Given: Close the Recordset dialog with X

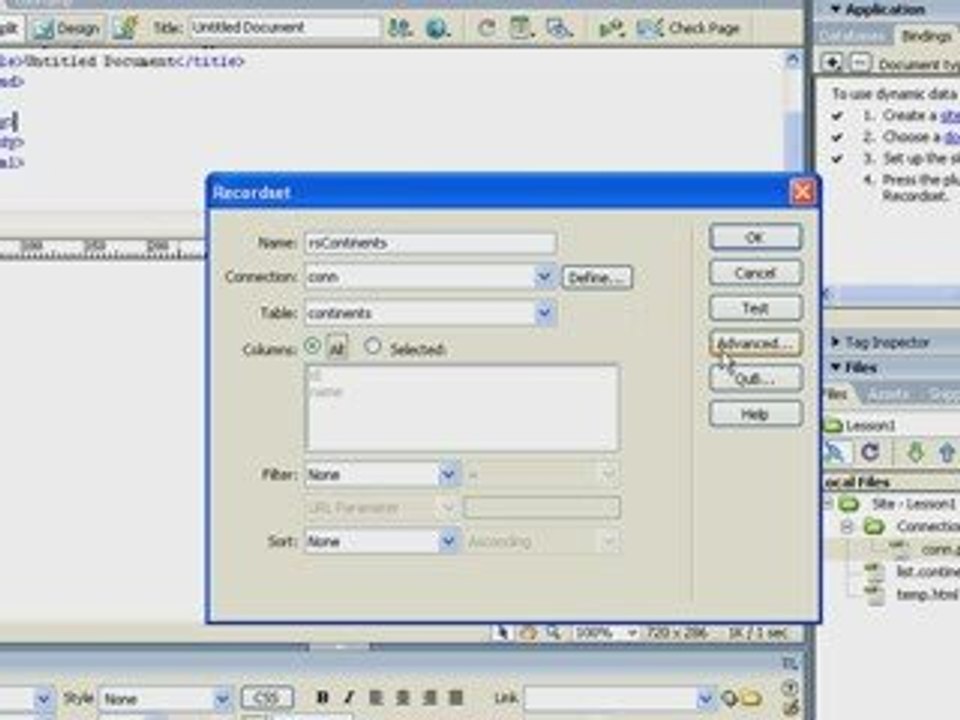Looking at the screenshot, I should pyautogui.click(x=802, y=192).
